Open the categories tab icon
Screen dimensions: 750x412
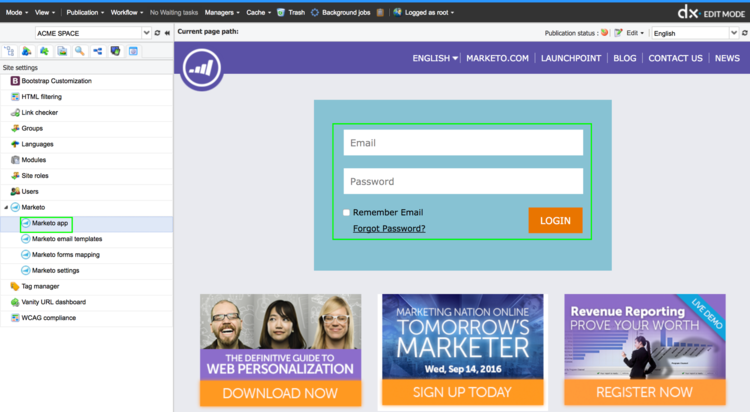[98, 51]
